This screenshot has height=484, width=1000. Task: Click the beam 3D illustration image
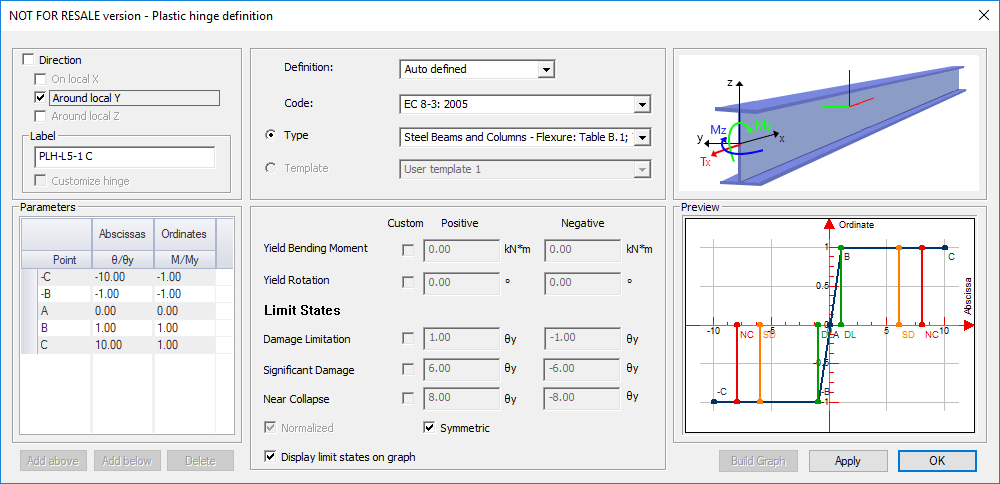(825, 124)
